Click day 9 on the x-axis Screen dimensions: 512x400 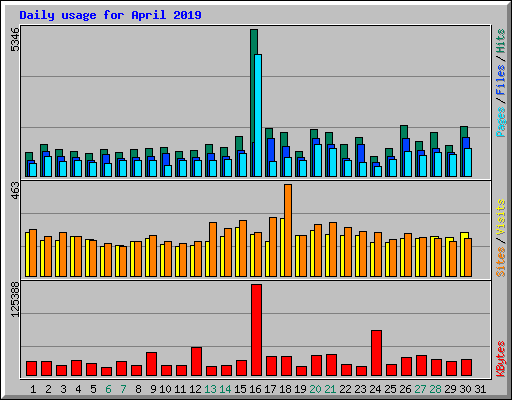[153, 389]
